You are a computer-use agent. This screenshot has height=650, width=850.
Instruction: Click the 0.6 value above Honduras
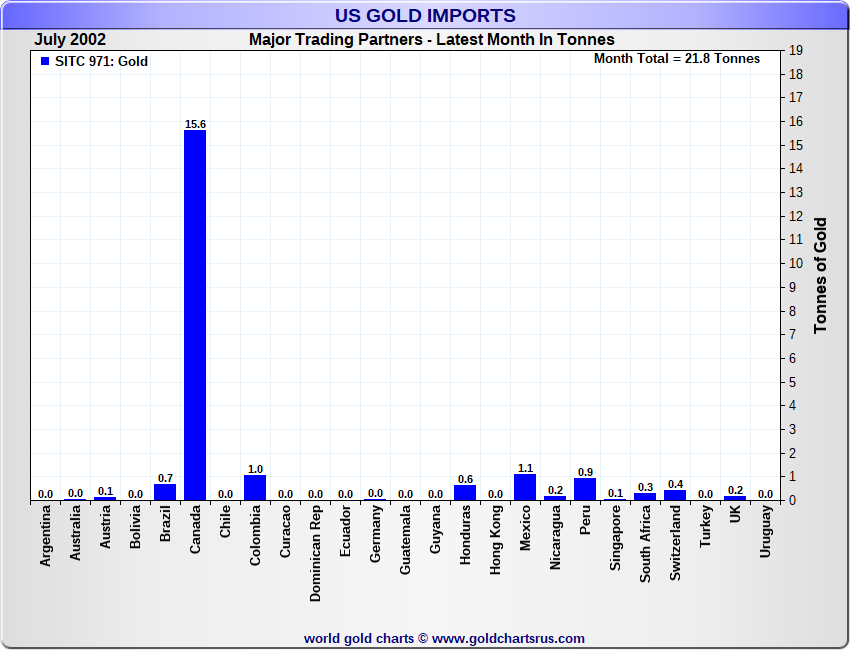click(x=466, y=479)
